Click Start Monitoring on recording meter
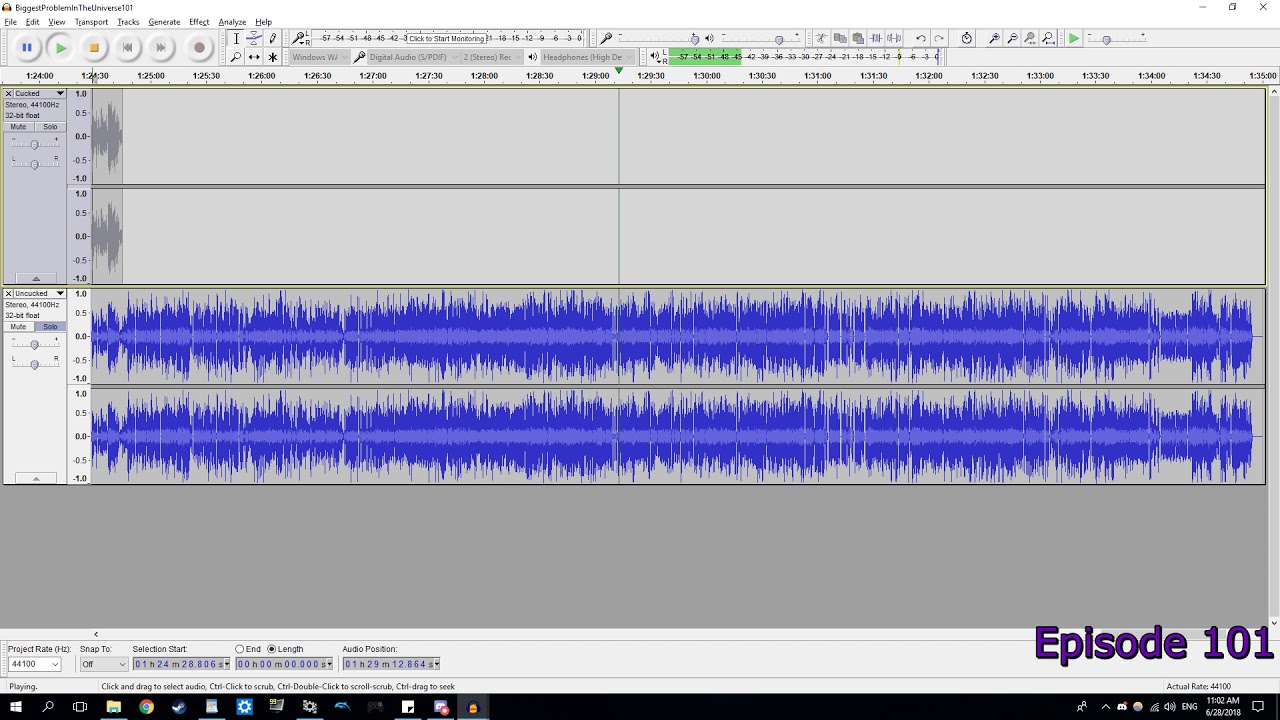The image size is (1280, 720). [447, 38]
